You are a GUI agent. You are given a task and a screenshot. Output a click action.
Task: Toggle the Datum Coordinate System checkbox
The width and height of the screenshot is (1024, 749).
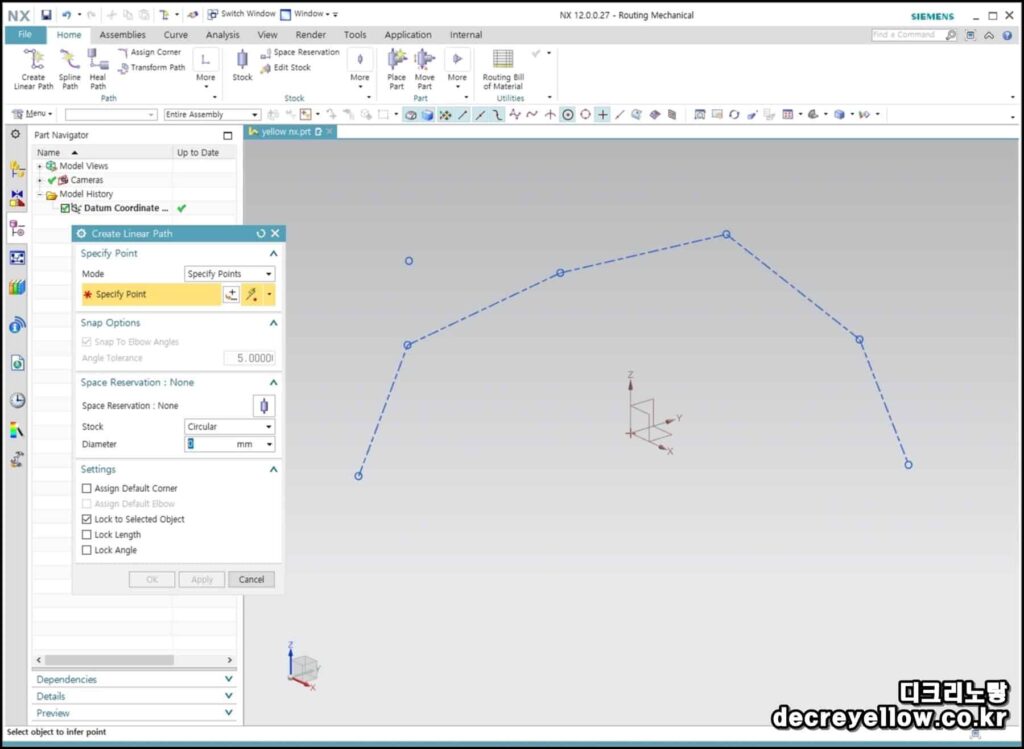pos(65,208)
